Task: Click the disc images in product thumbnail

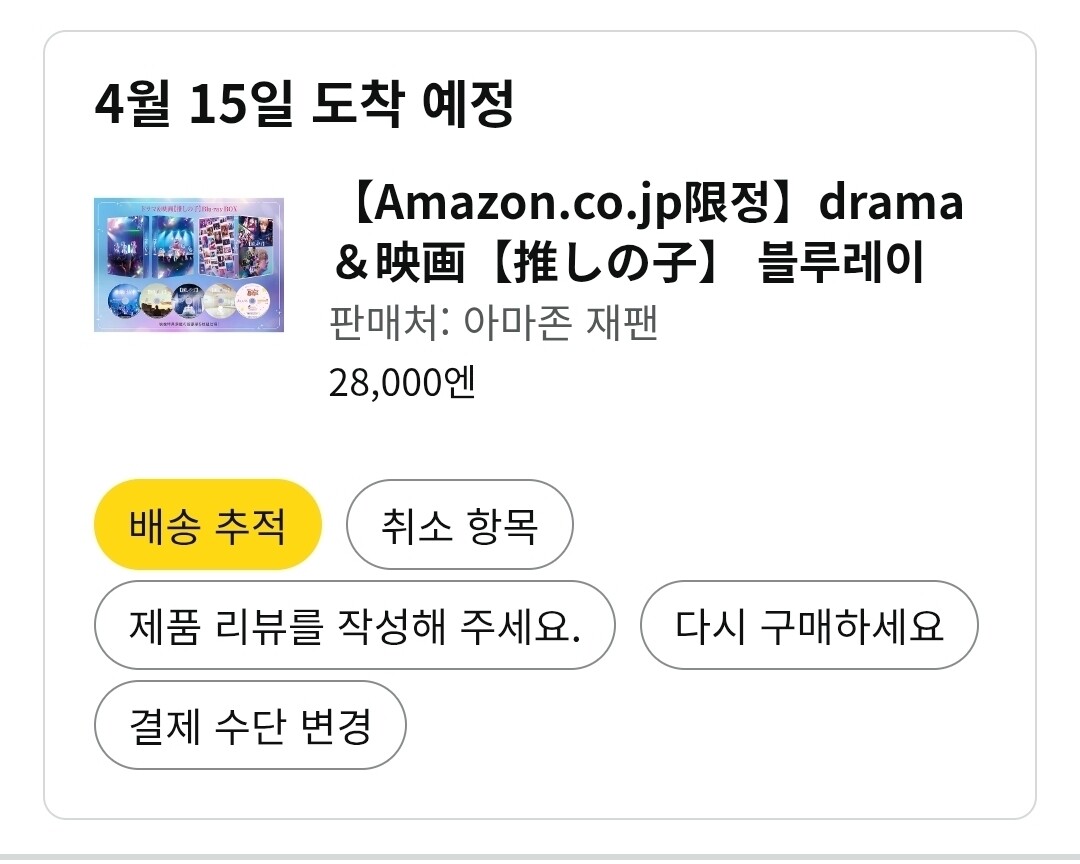Action: pos(189,302)
